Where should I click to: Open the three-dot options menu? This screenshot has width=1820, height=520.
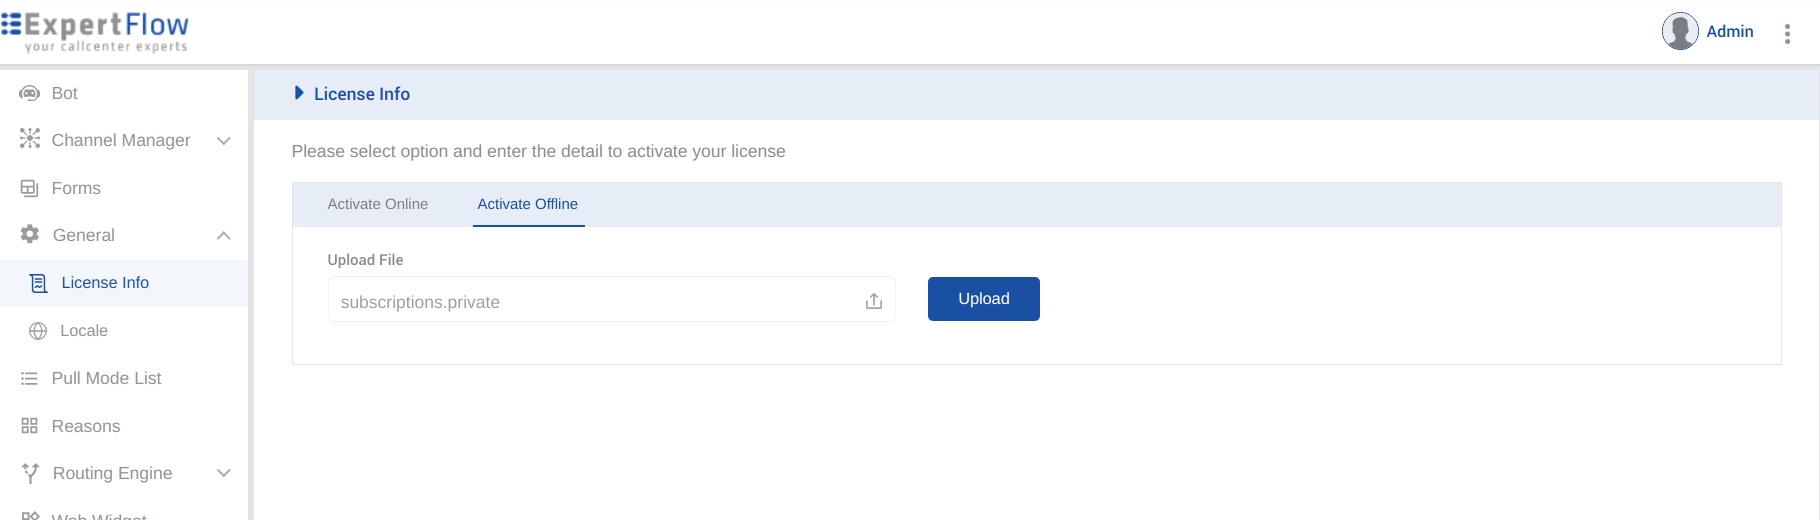tap(1787, 34)
